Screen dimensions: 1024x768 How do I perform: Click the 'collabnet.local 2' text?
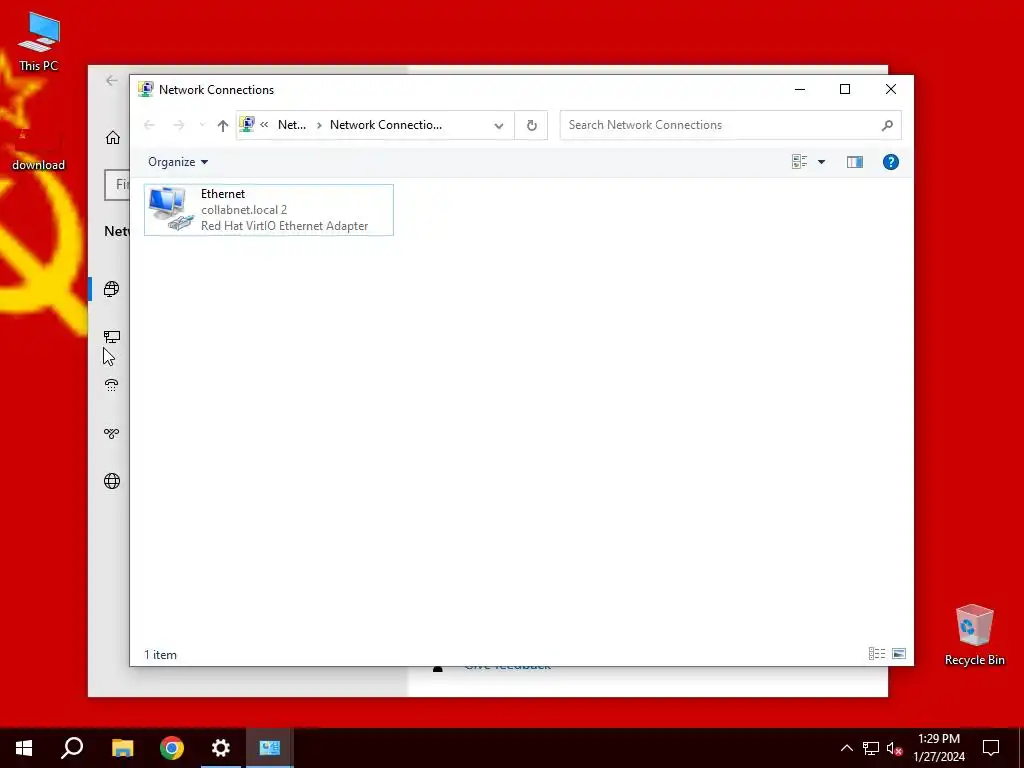(244, 210)
